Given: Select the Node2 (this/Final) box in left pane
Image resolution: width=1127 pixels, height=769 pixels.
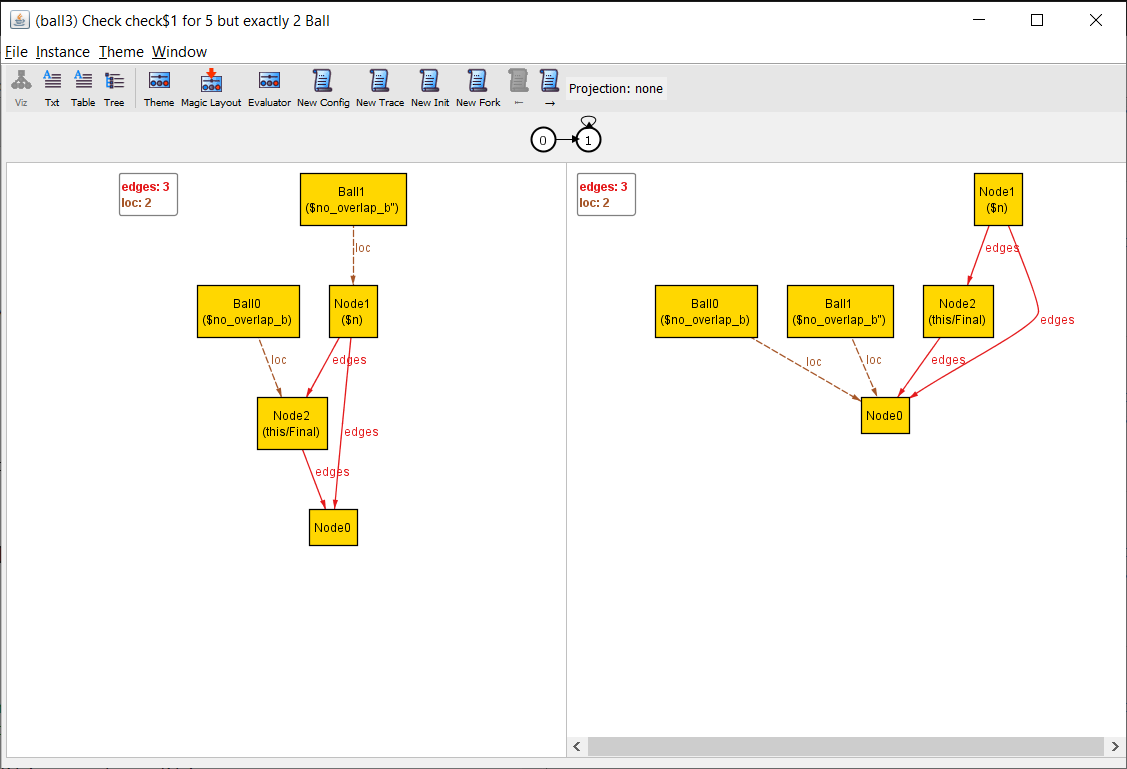Looking at the screenshot, I should pos(292,423).
